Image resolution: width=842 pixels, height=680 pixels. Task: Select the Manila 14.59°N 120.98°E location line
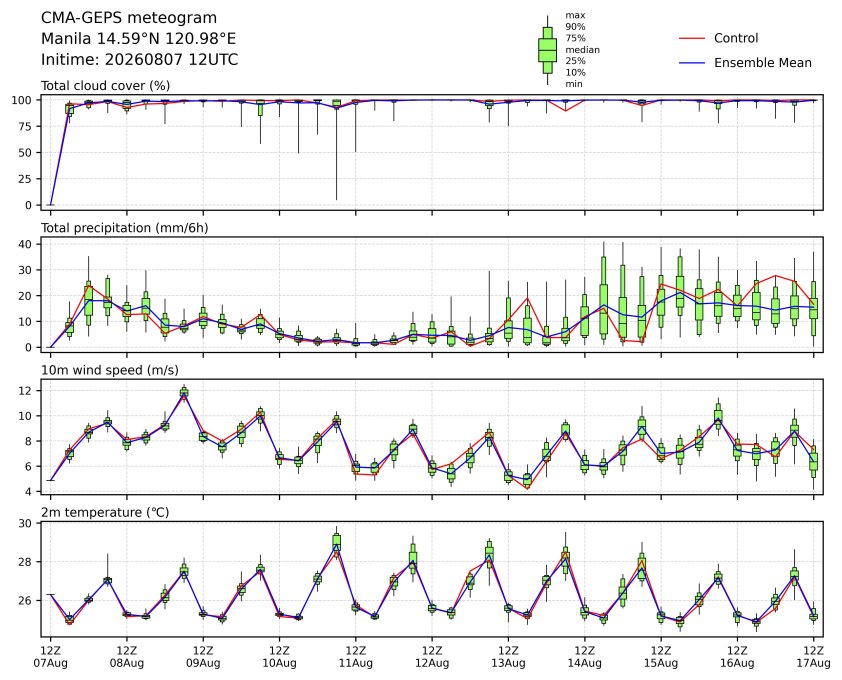[x=139, y=39]
